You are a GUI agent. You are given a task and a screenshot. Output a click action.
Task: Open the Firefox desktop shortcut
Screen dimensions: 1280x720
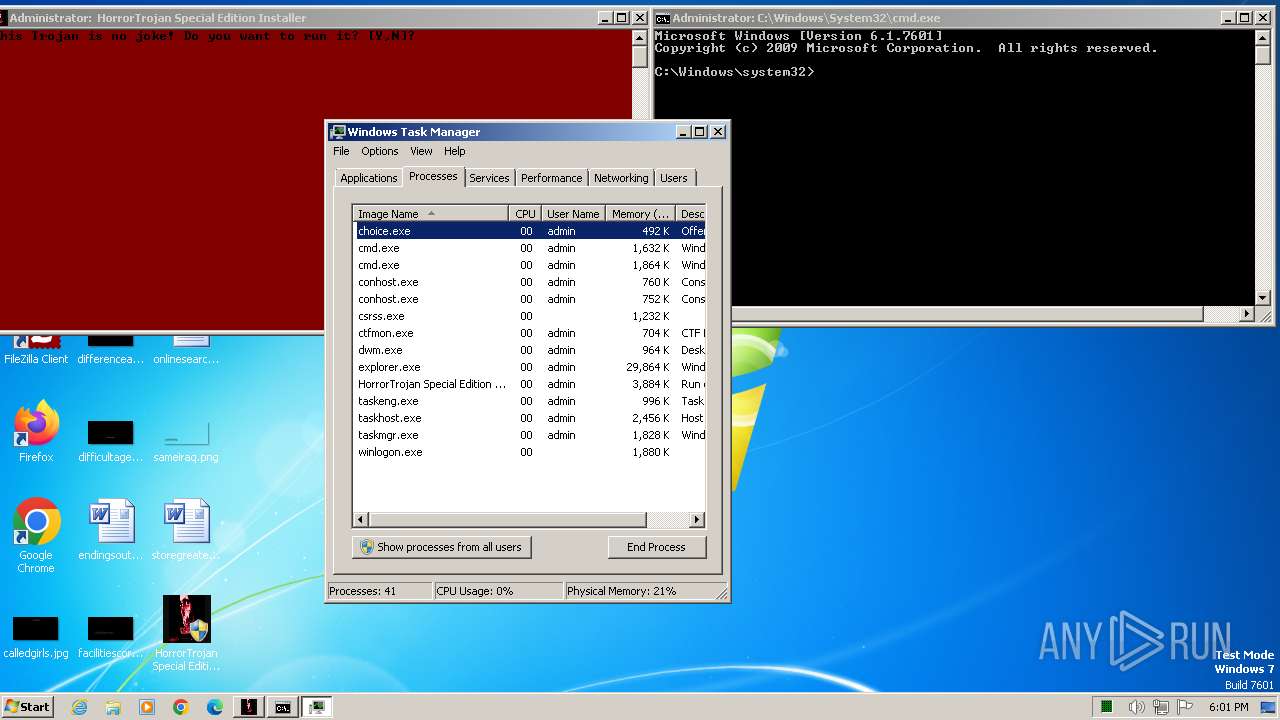[x=36, y=432]
